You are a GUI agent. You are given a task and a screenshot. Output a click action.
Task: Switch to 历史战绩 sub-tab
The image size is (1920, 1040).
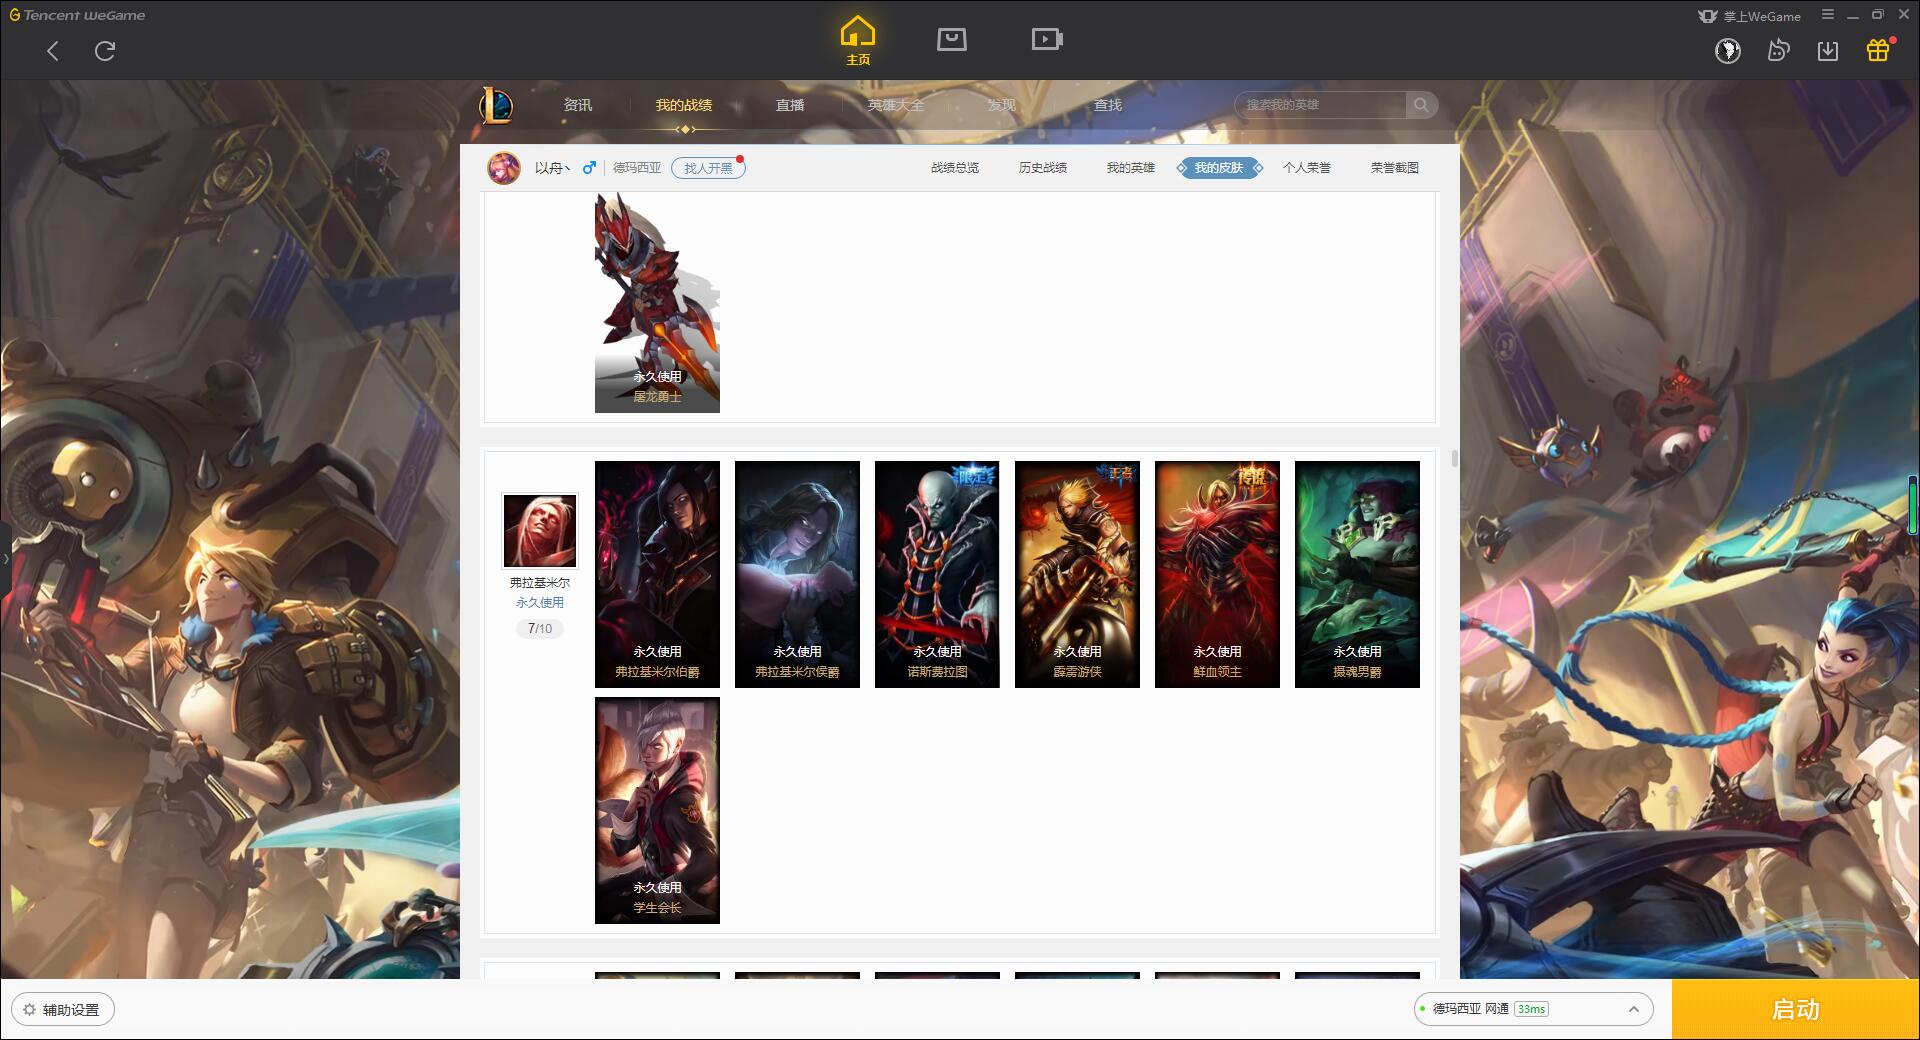coord(1043,168)
